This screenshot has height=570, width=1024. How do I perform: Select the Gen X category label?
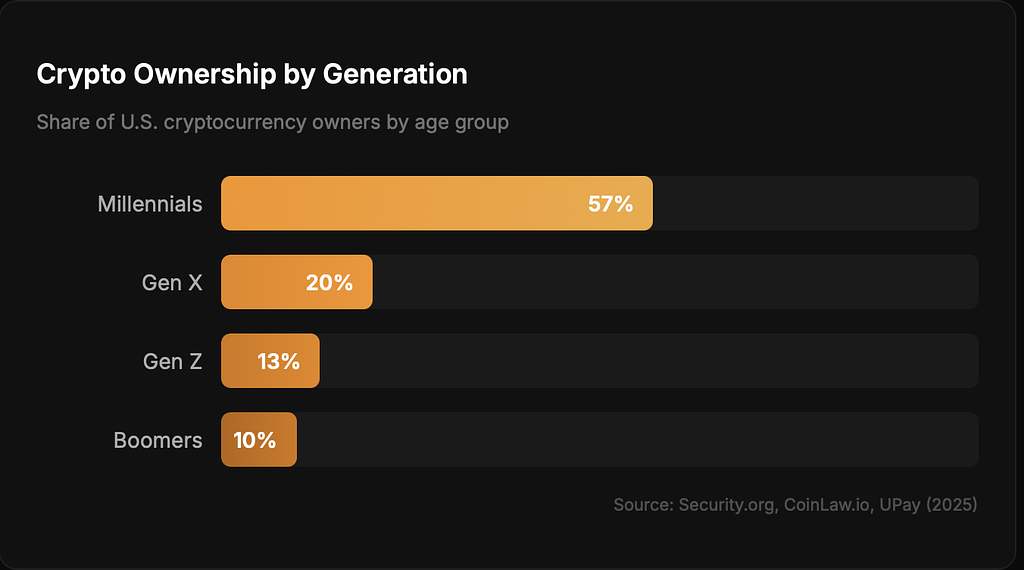click(x=172, y=283)
